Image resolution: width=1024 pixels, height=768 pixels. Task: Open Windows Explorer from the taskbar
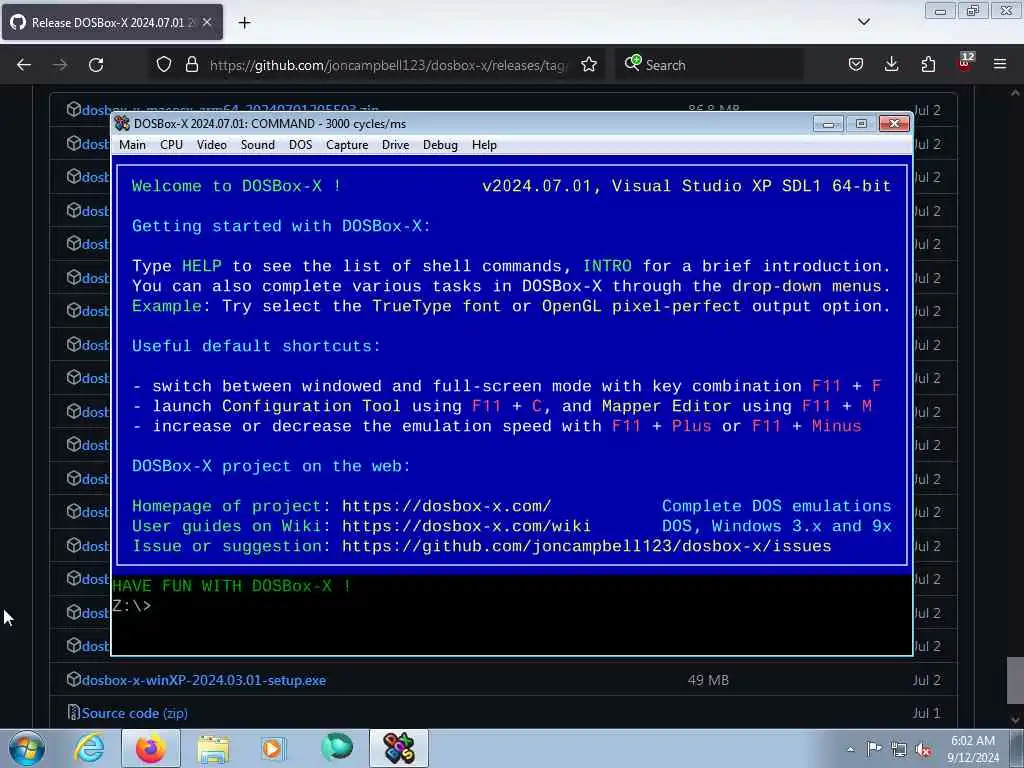pos(213,748)
